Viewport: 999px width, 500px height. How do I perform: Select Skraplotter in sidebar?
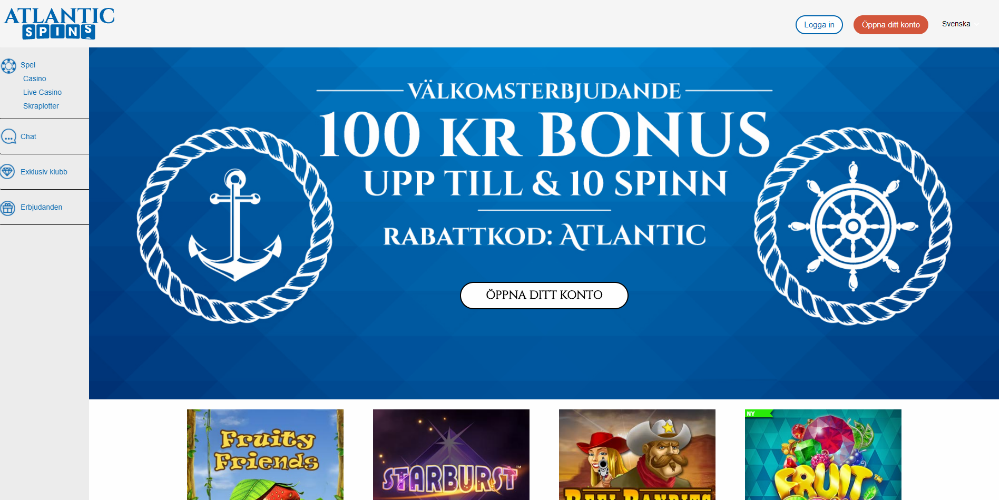[x=41, y=106]
